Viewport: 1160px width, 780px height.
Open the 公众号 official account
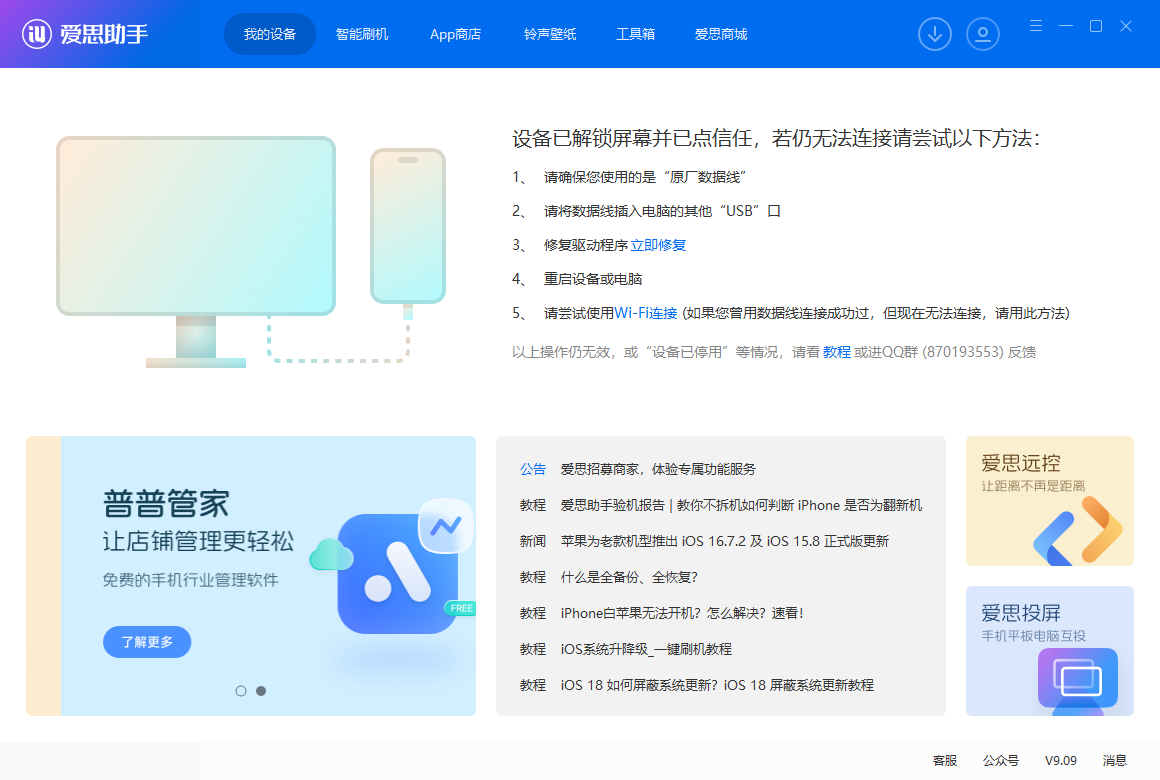[x=1001, y=760]
